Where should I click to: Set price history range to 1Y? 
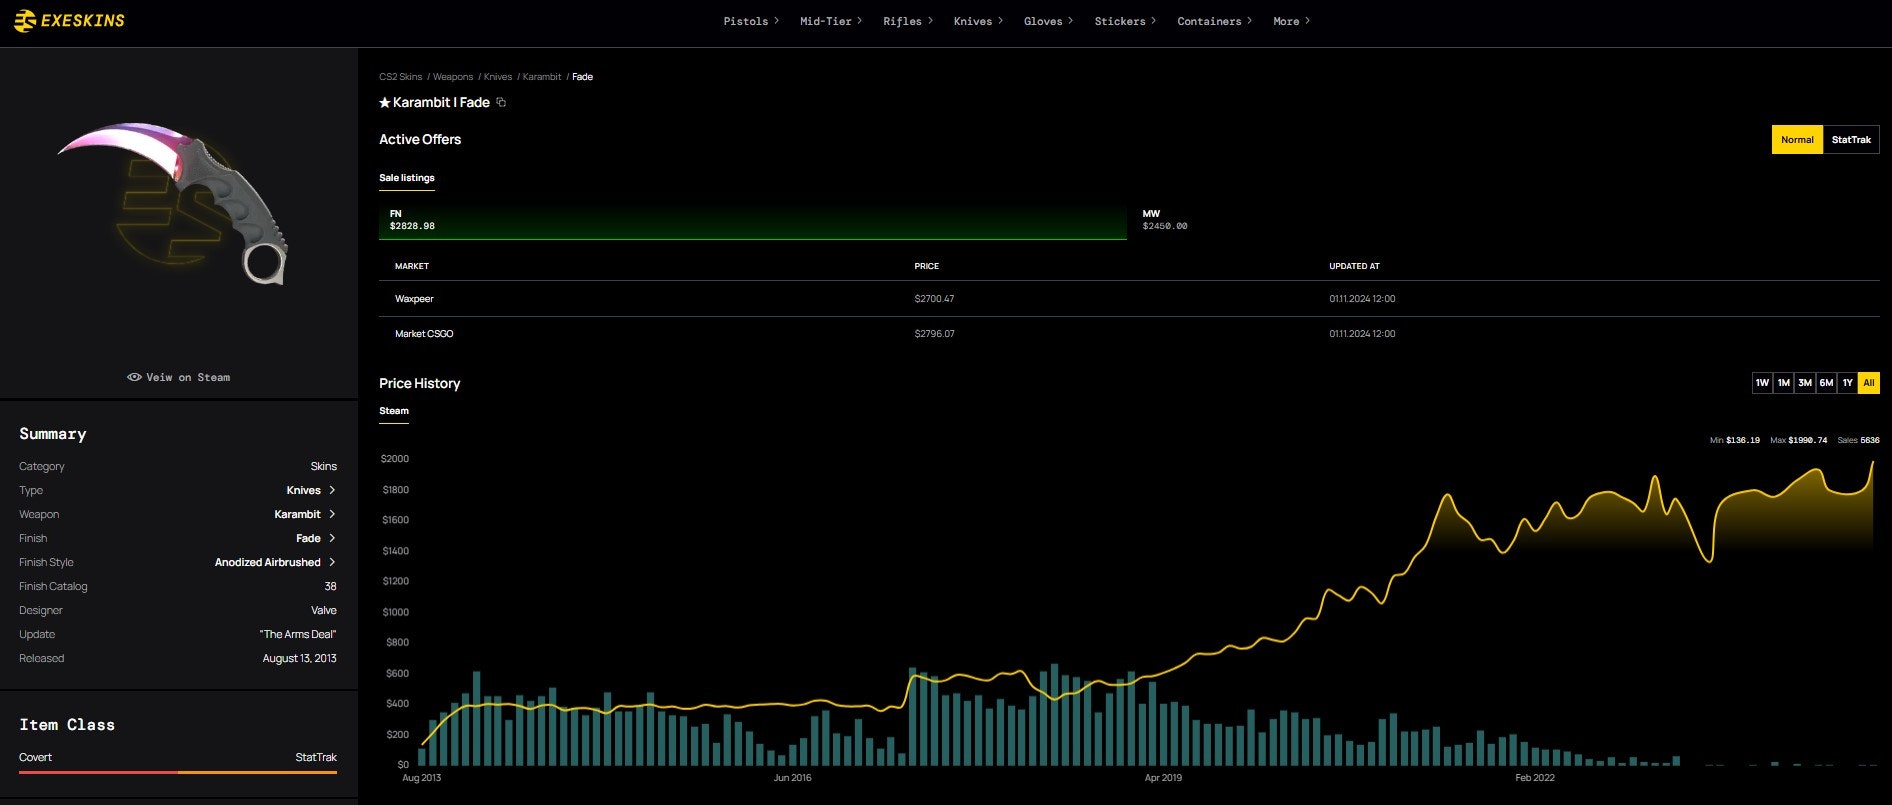click(x=1848, y=383)
